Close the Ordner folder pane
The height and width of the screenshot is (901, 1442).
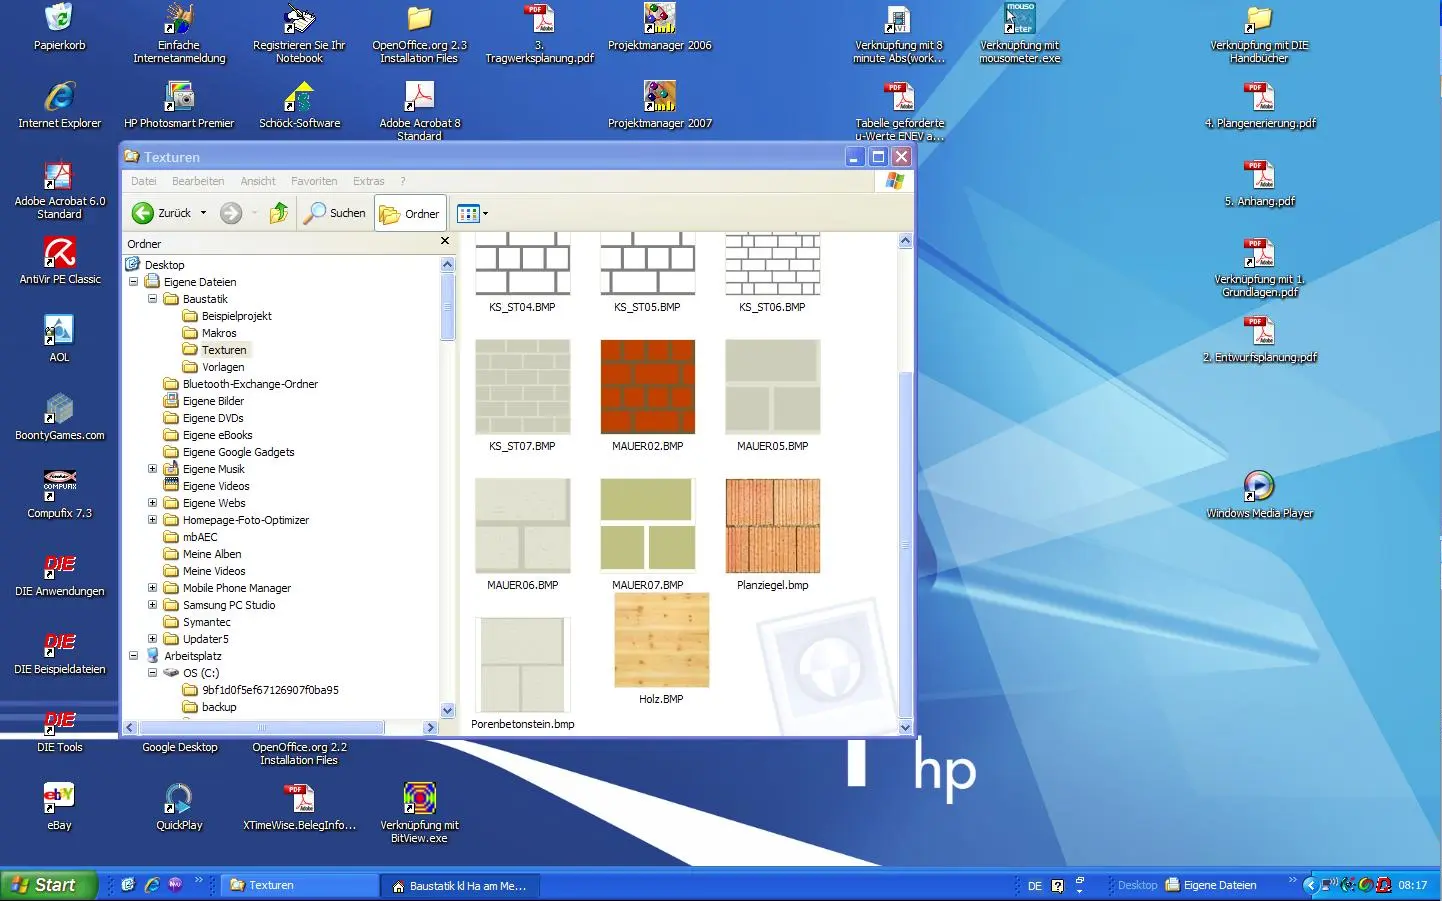click(x=445, y=241)
